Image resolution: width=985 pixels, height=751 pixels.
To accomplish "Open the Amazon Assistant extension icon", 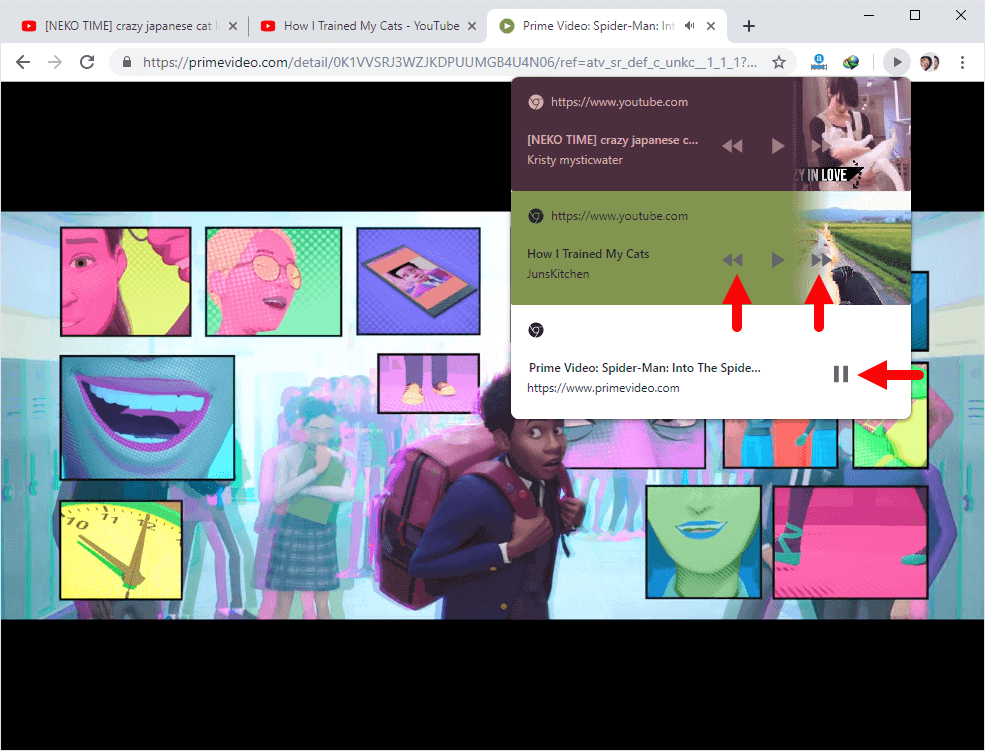I will [x=819, y=62].
